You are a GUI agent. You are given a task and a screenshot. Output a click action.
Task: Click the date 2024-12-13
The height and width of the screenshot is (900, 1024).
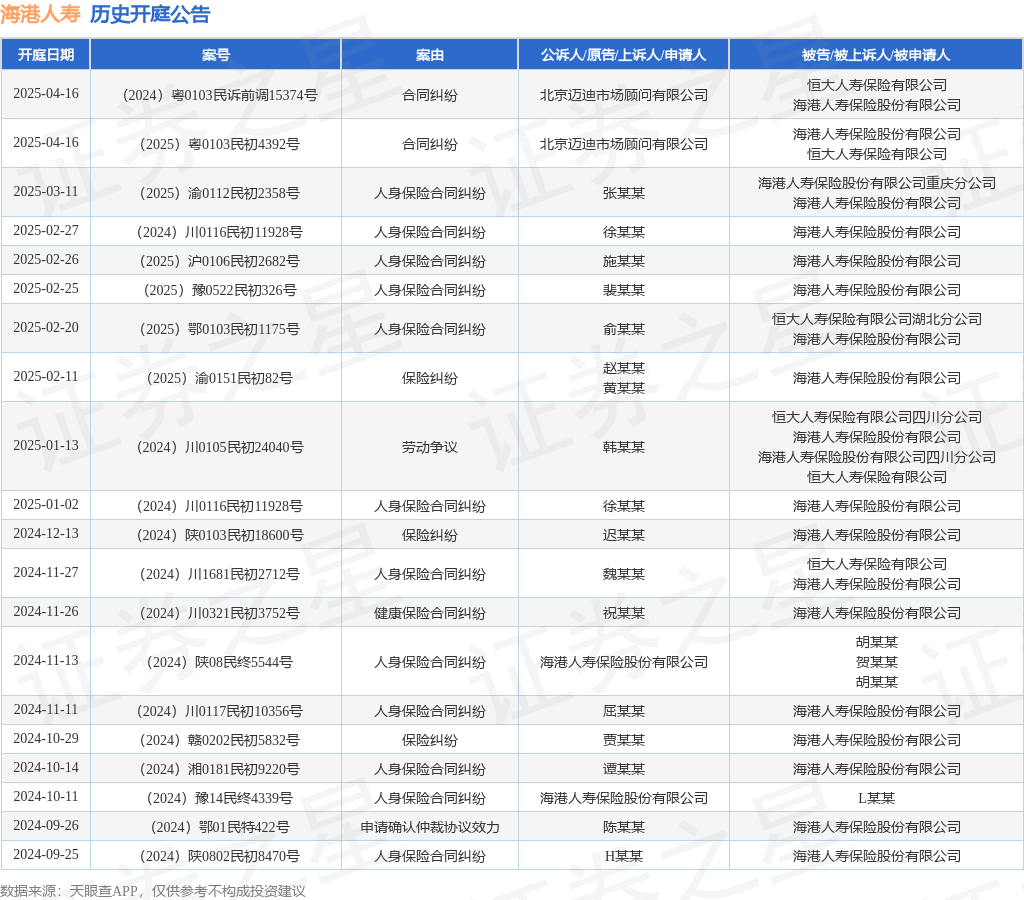tap(46, 534)
